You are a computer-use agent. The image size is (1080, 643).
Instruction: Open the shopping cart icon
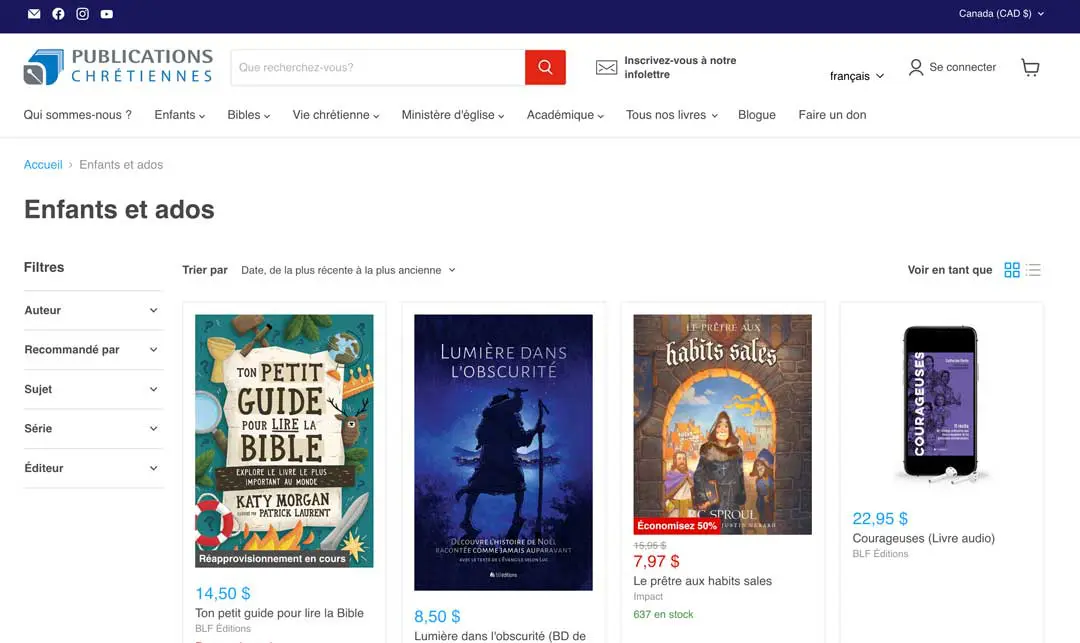tap(1030, 67)
